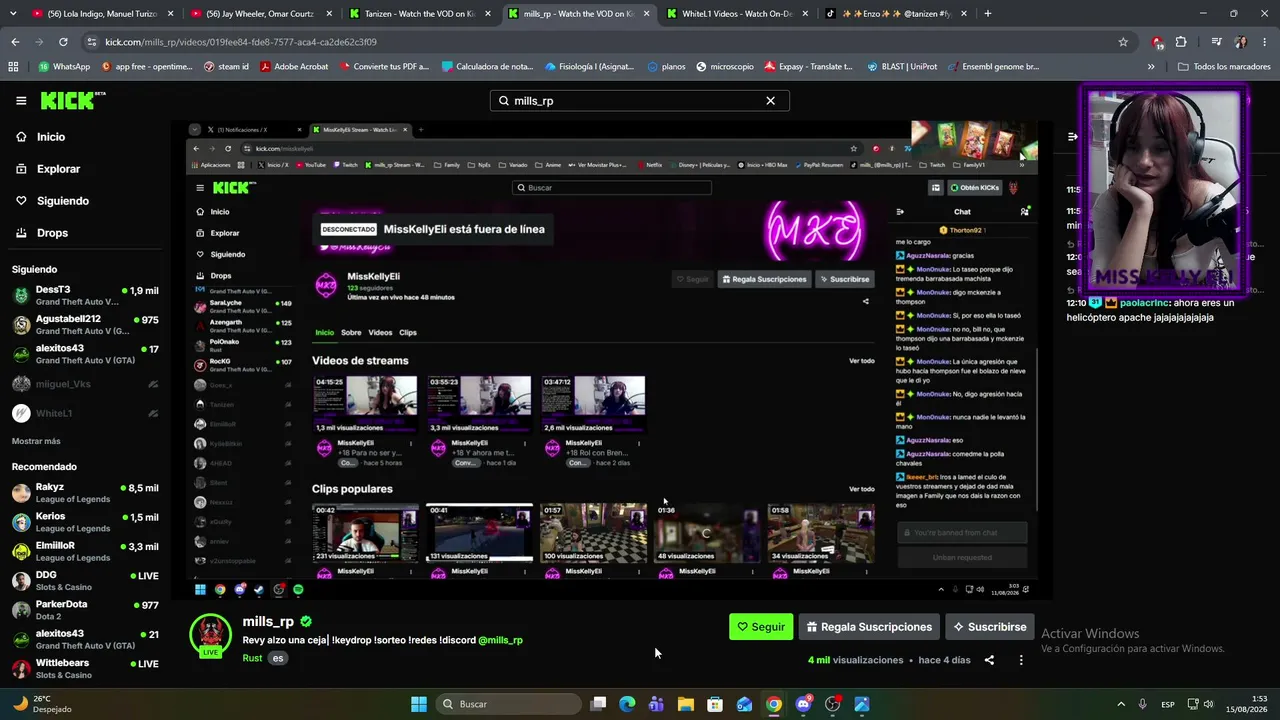Click the Windows taskbar Buscar search box
Viewport: 1280px width, 720px height.
click(506, 704)
